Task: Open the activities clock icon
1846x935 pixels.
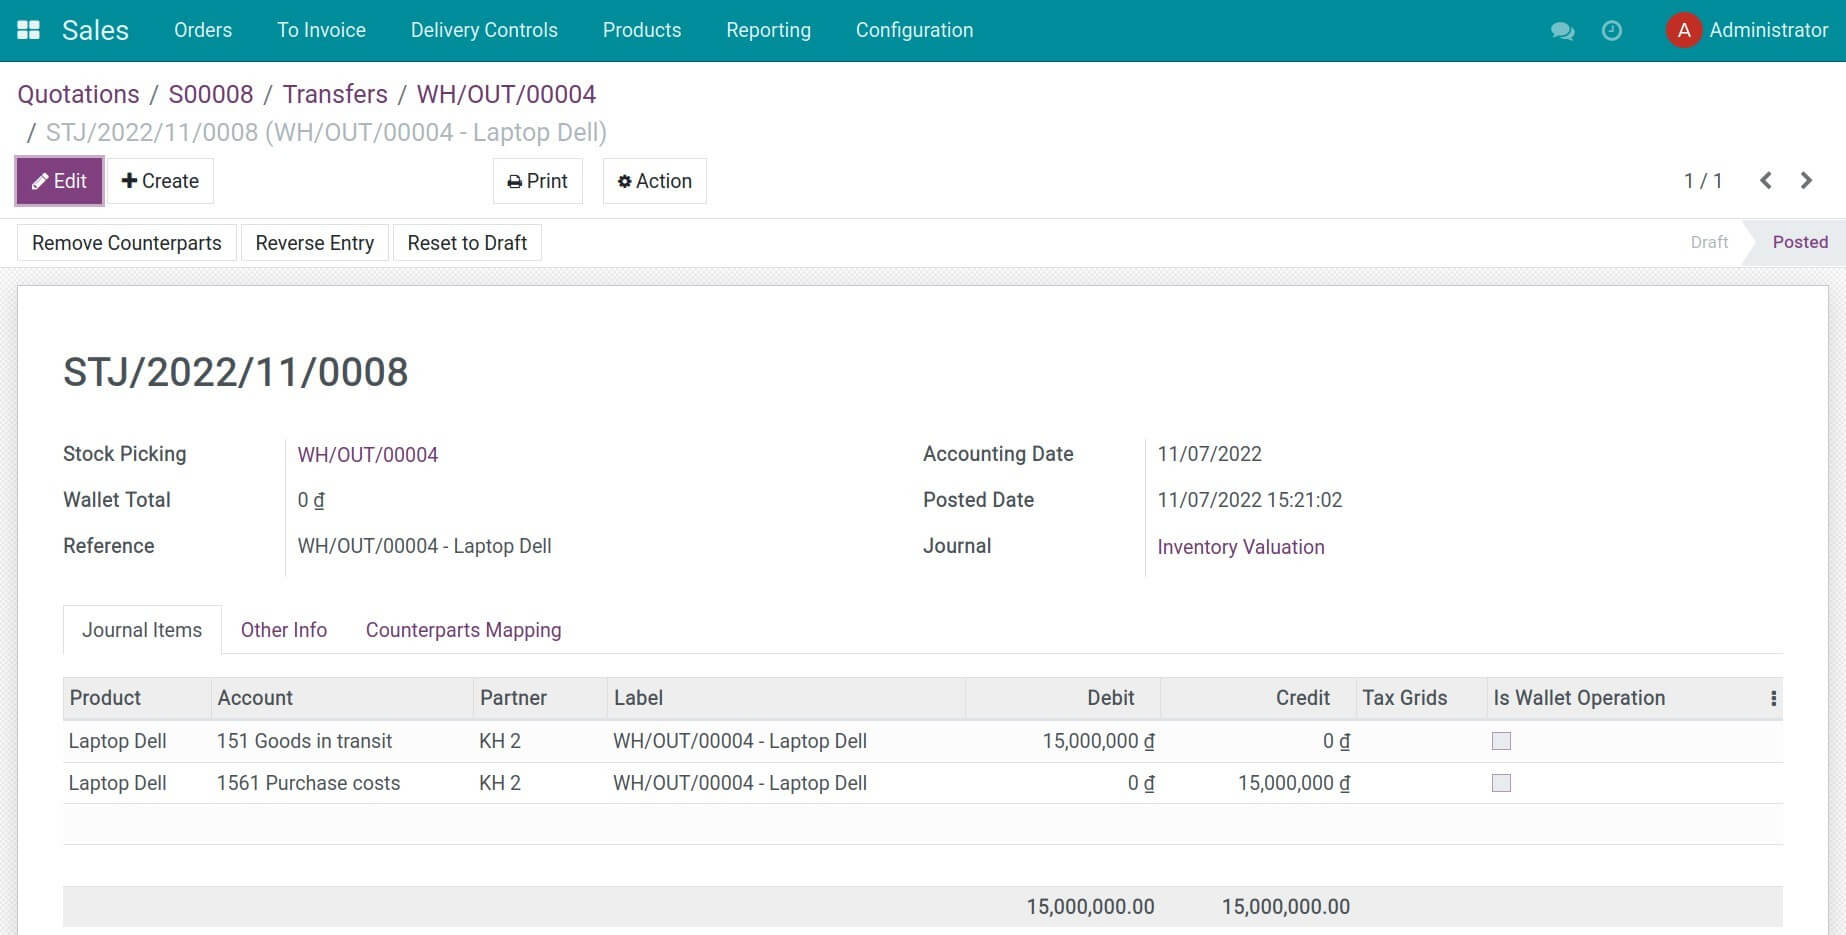Action: 1611,31
